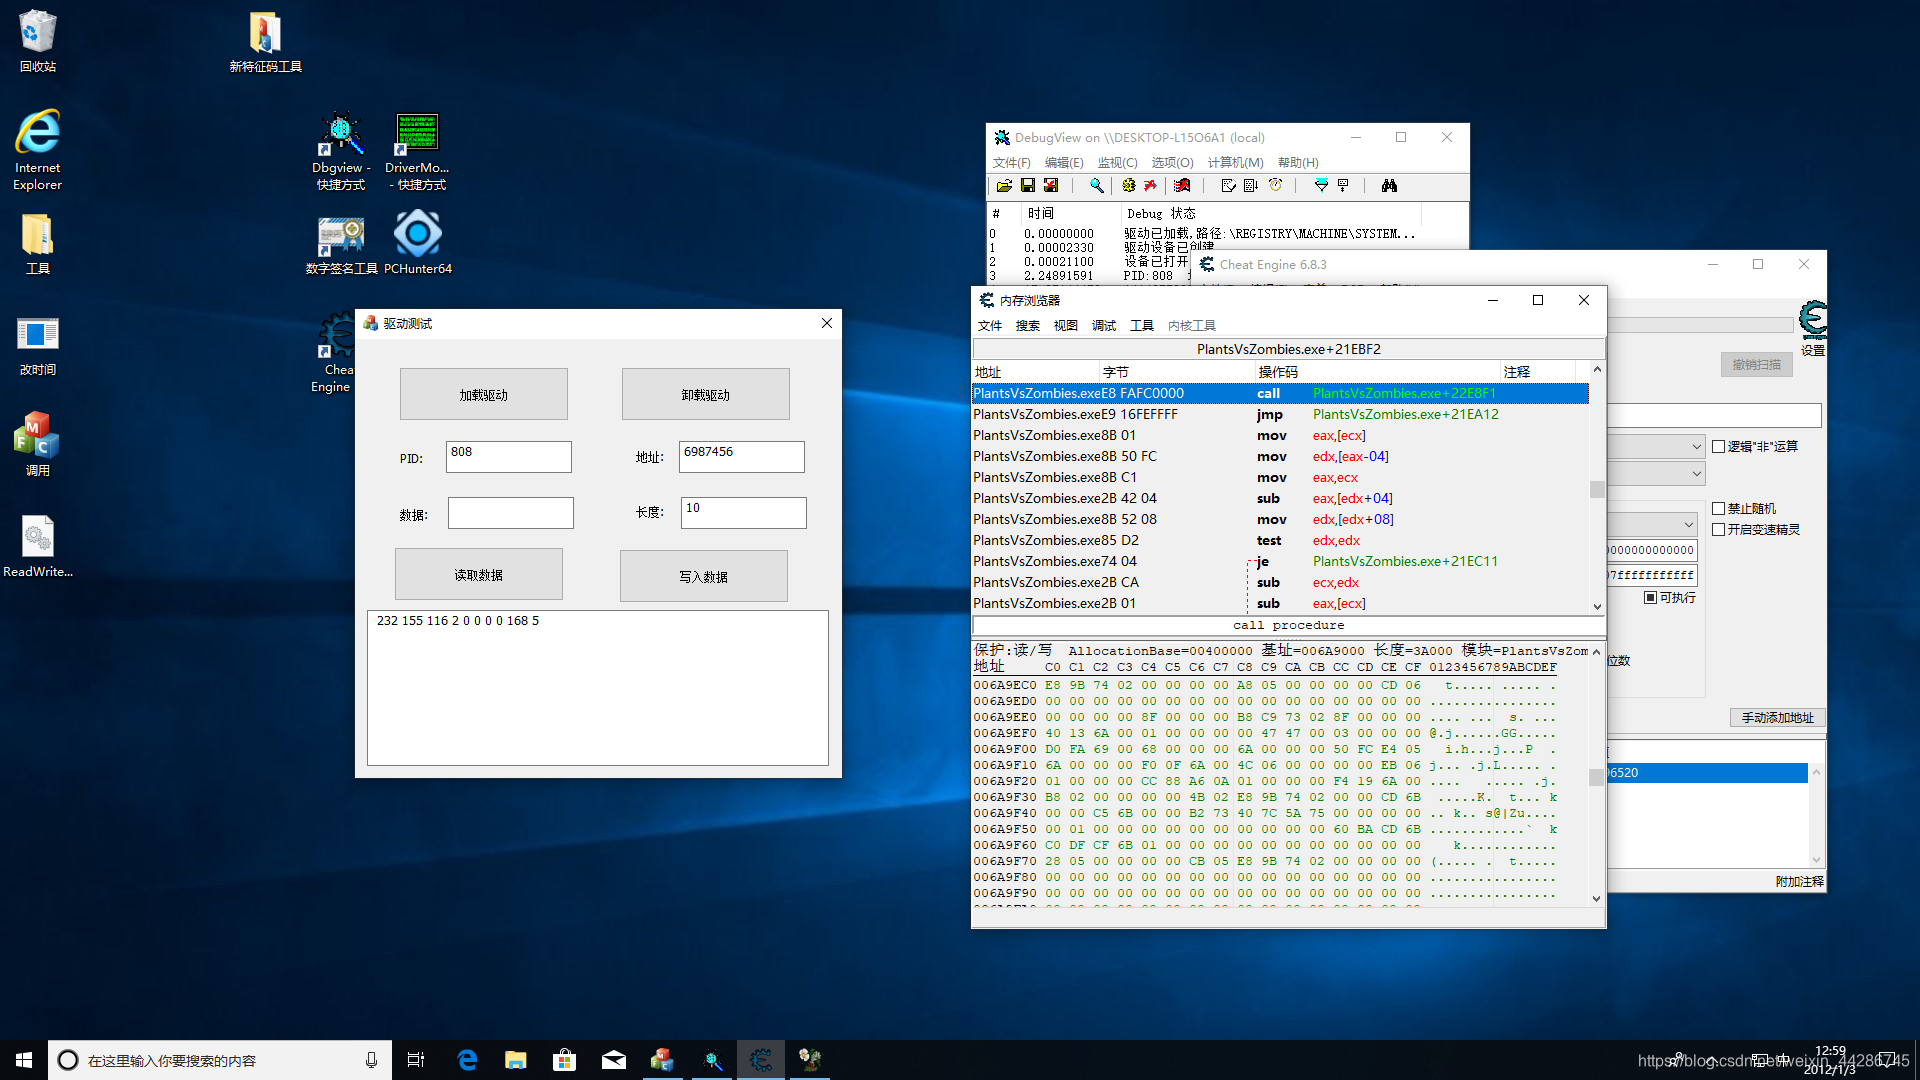
Task: Click the 读取数据 button
Action: [x=479, y=575]
